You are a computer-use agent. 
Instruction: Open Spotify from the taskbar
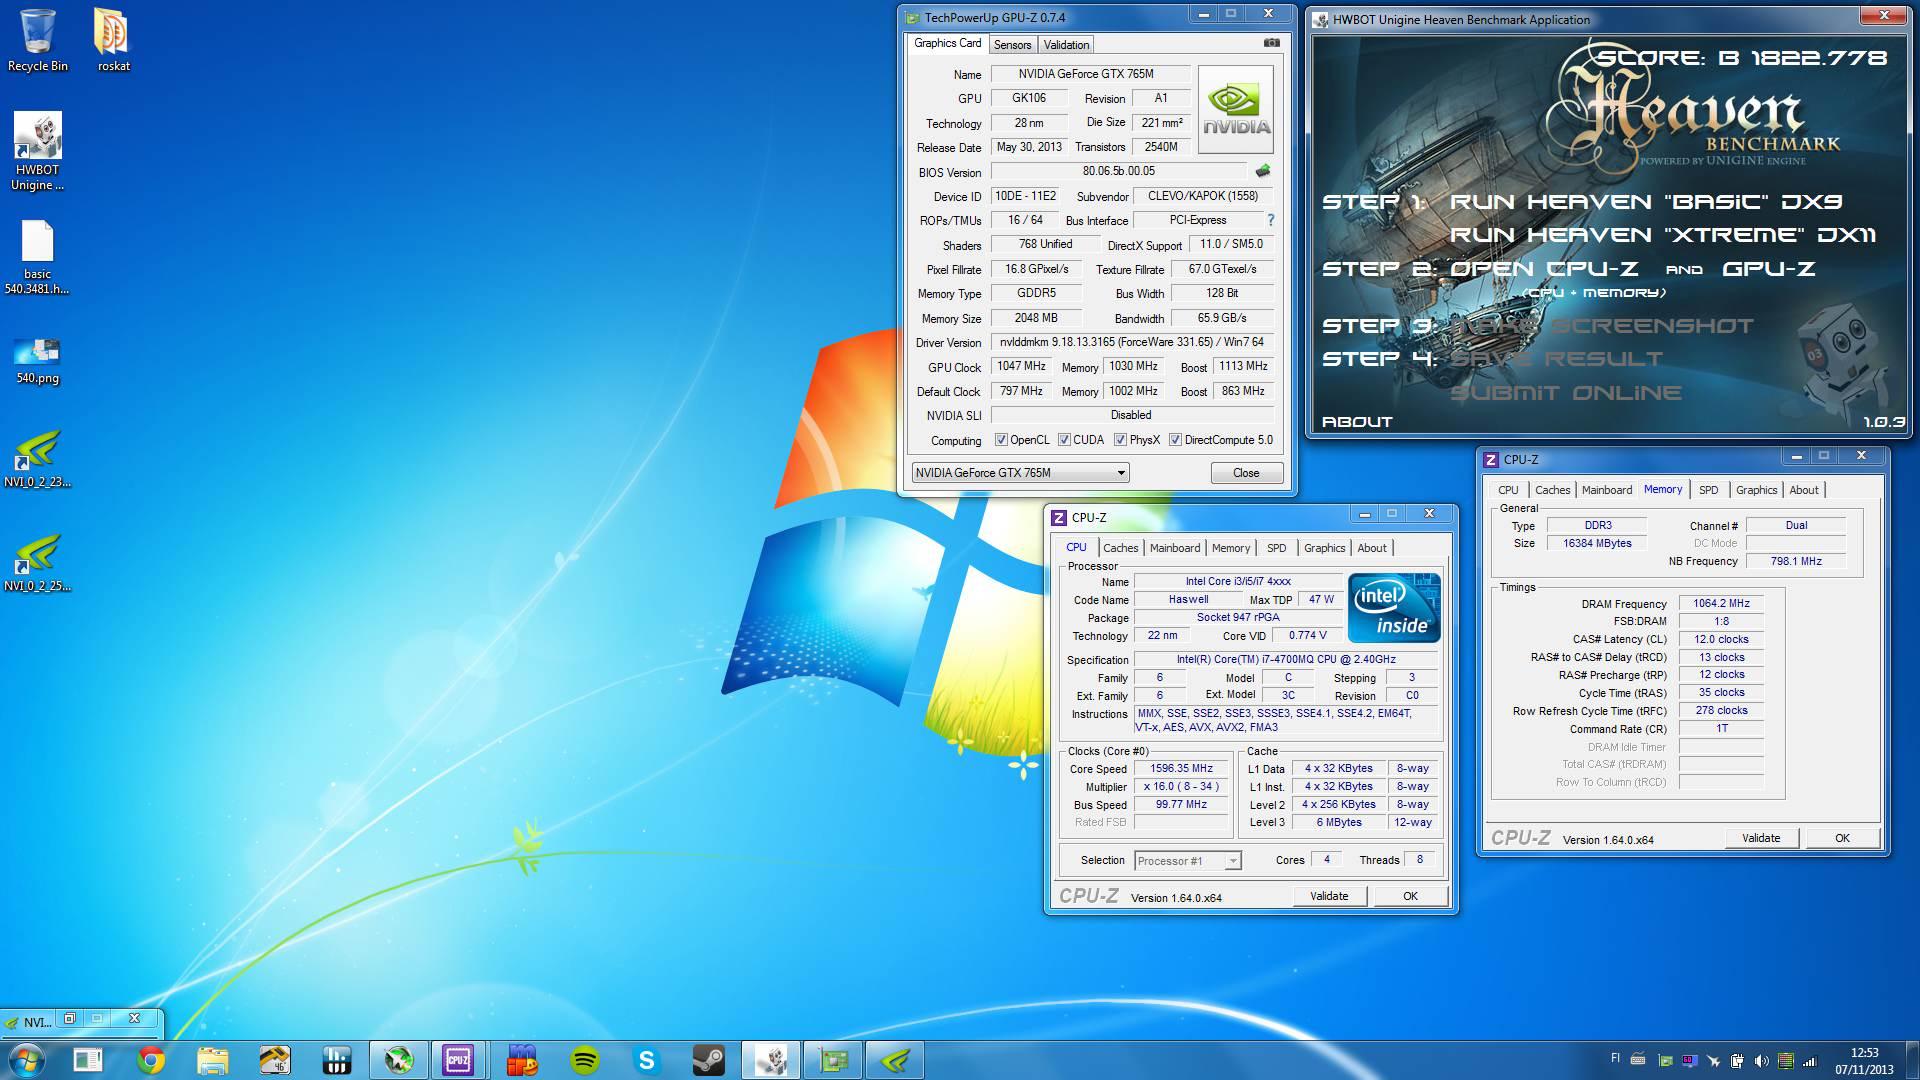click(585, 1060)
